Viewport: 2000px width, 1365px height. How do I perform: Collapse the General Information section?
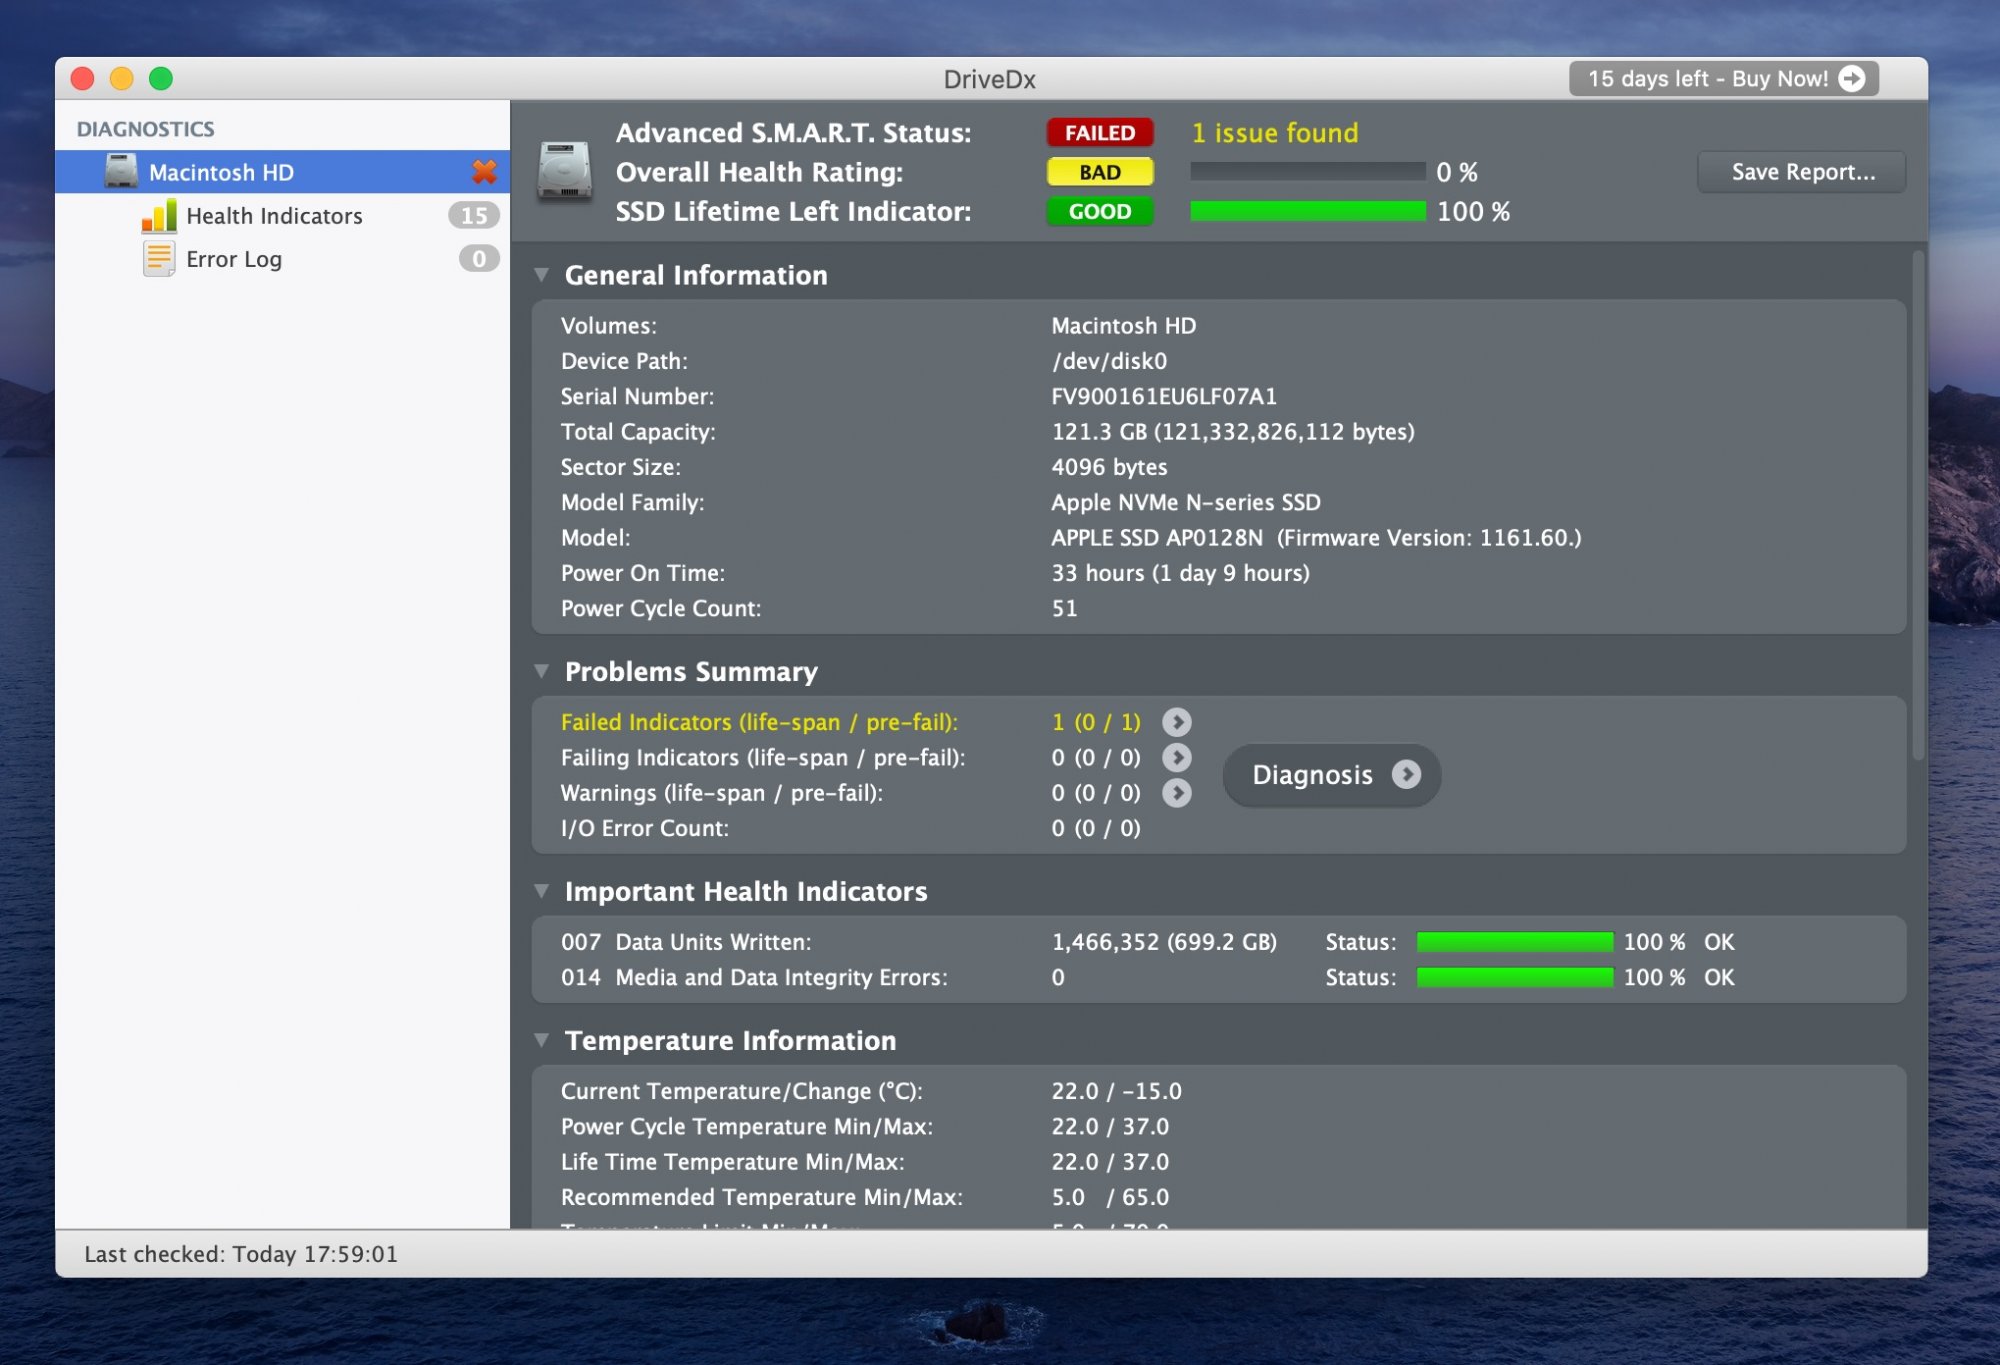(542, 275)
